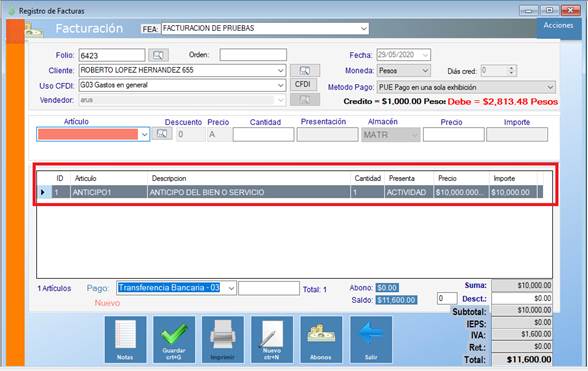The height and width of the screenshot is (371, 588).
Task: Click the ANTICIPO DEL BIEN O SERVICIO description cell
Action: click(x=249, y=192)
